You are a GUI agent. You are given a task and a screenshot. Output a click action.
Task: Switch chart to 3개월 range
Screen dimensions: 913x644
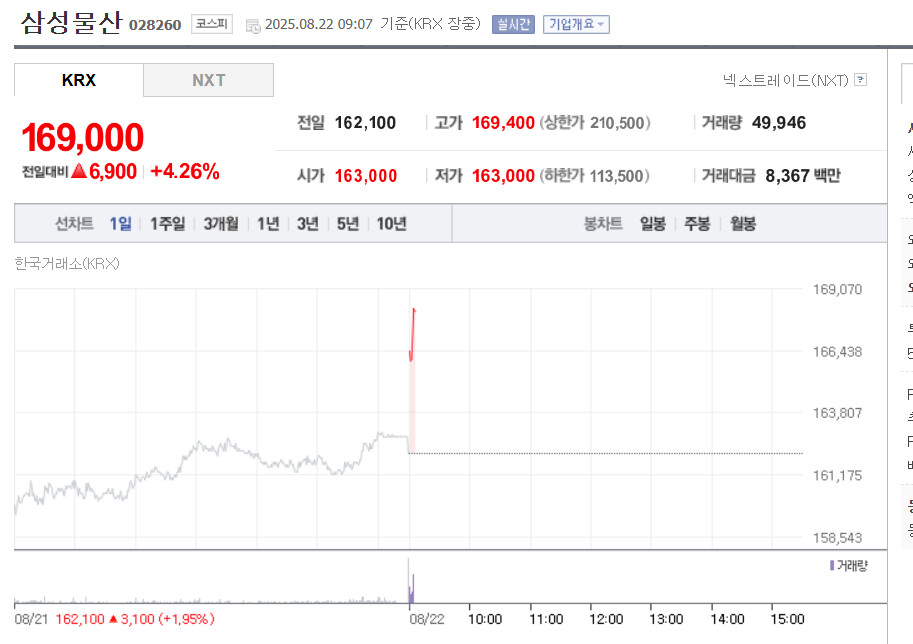point(221,224)
